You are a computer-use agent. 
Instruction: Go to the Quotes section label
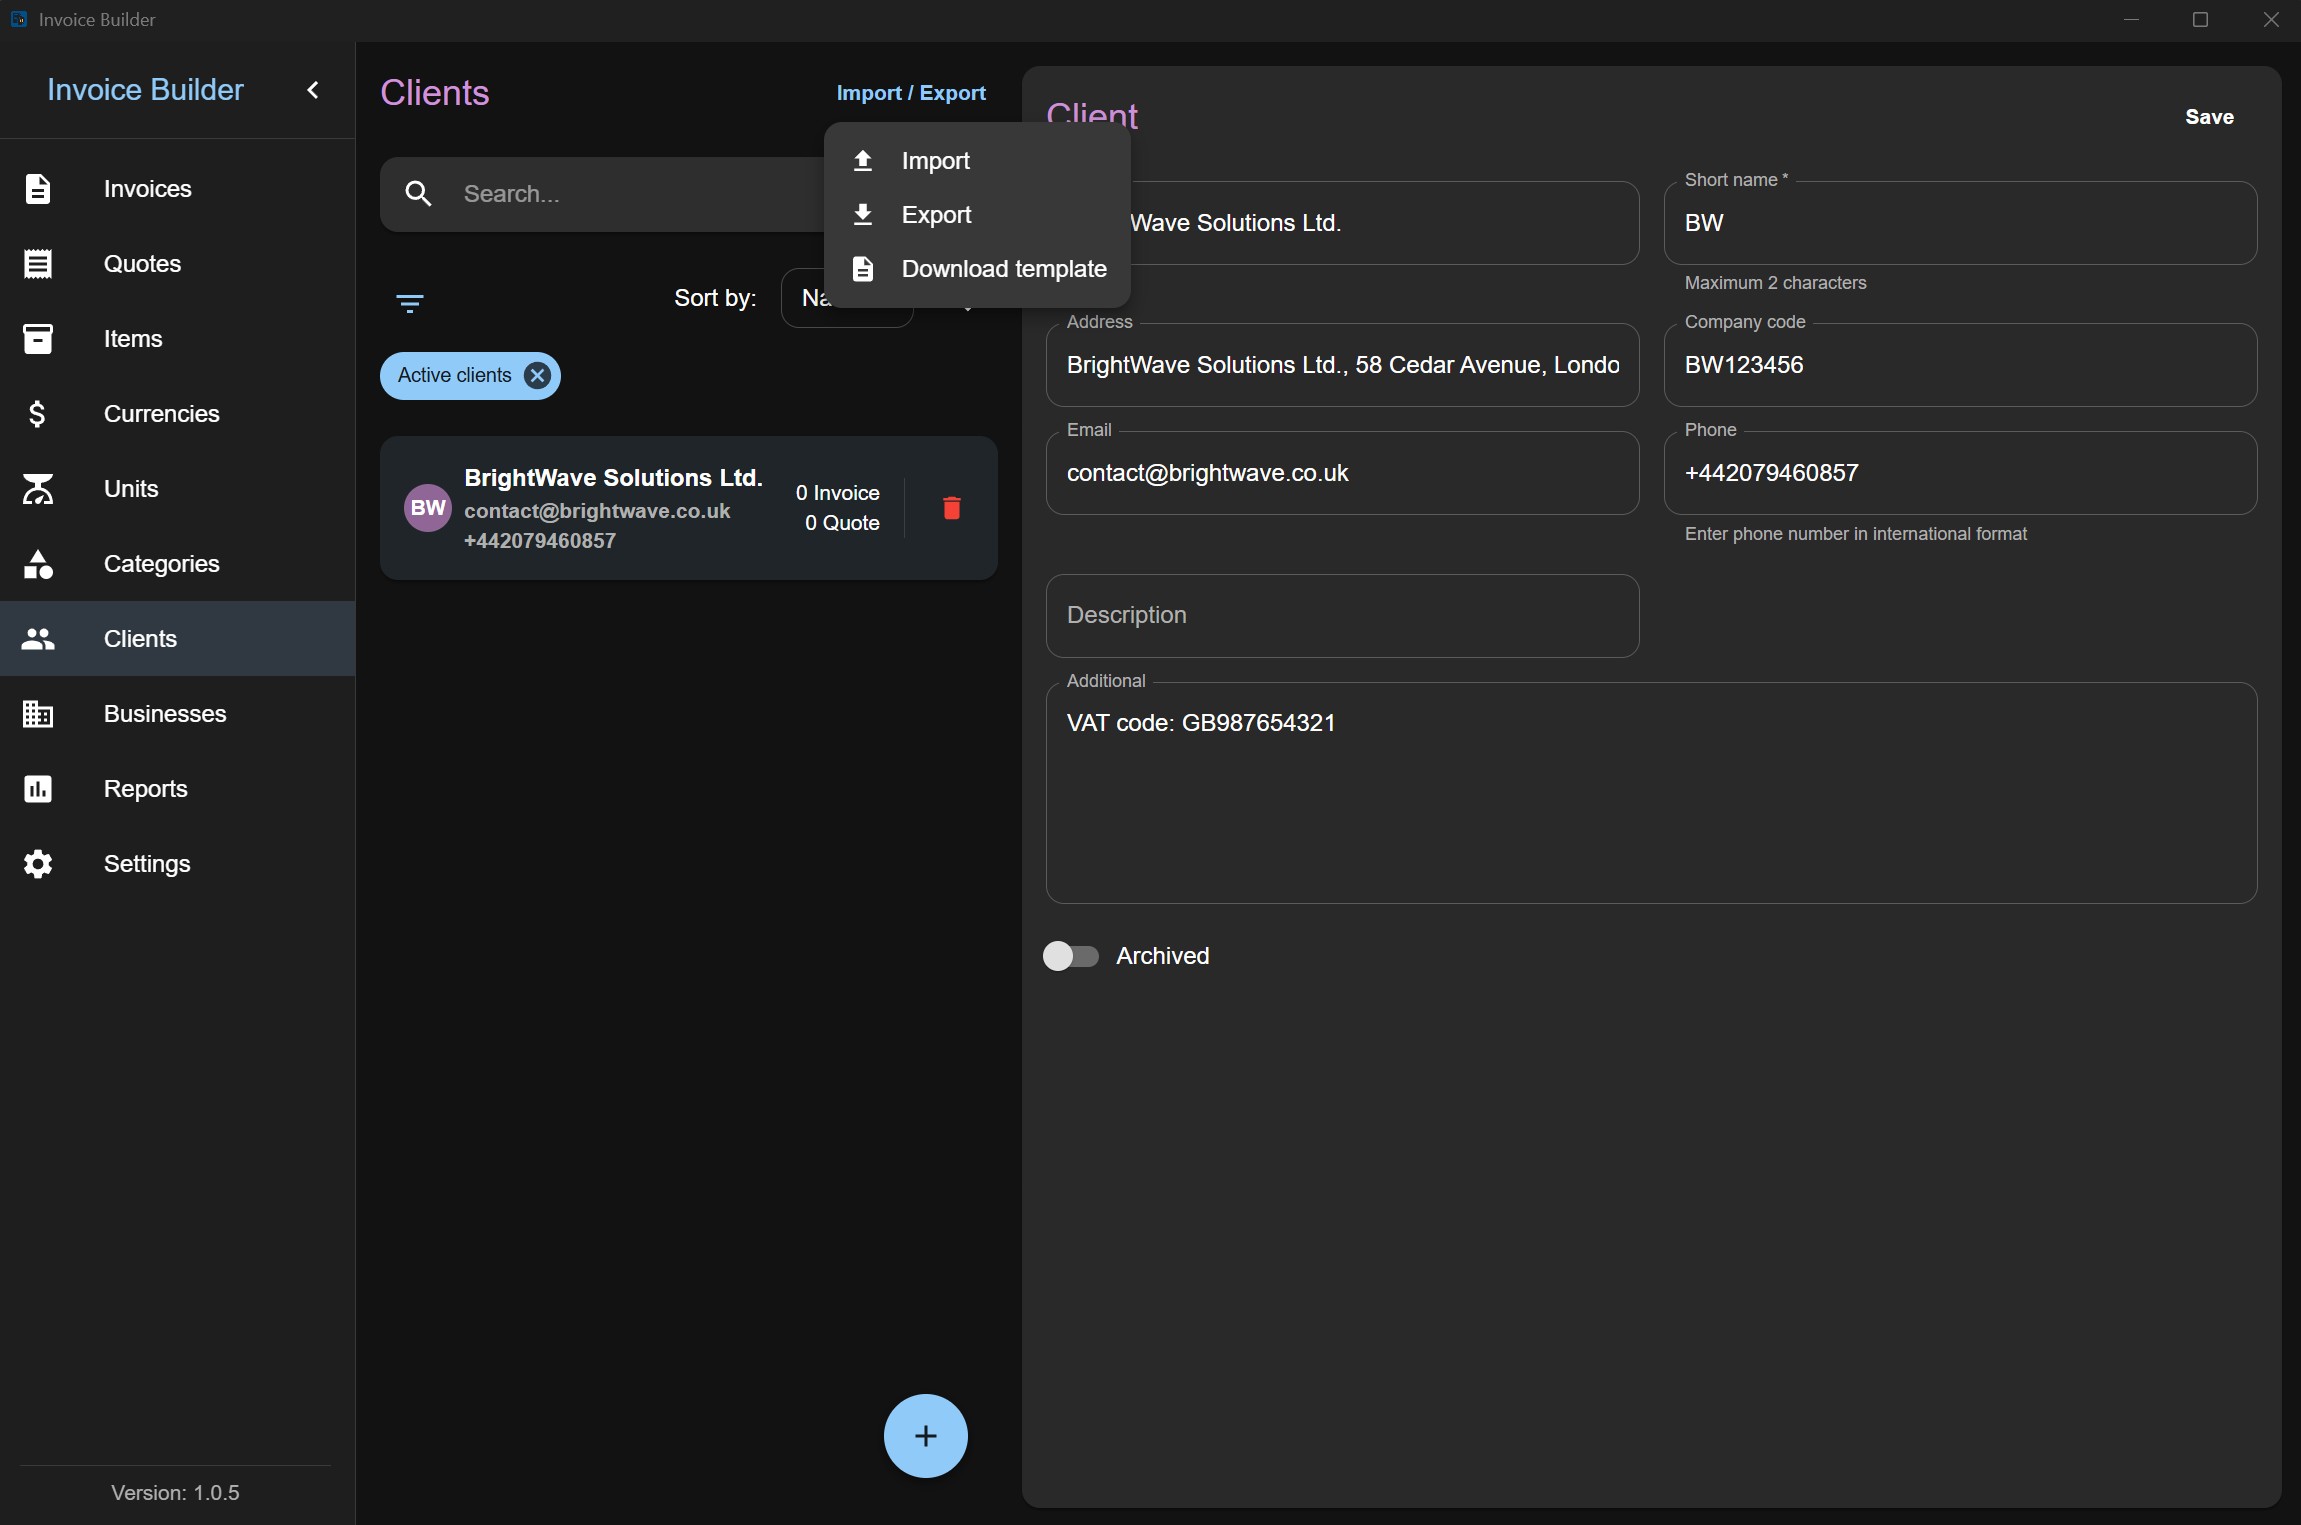click(143, 264)
